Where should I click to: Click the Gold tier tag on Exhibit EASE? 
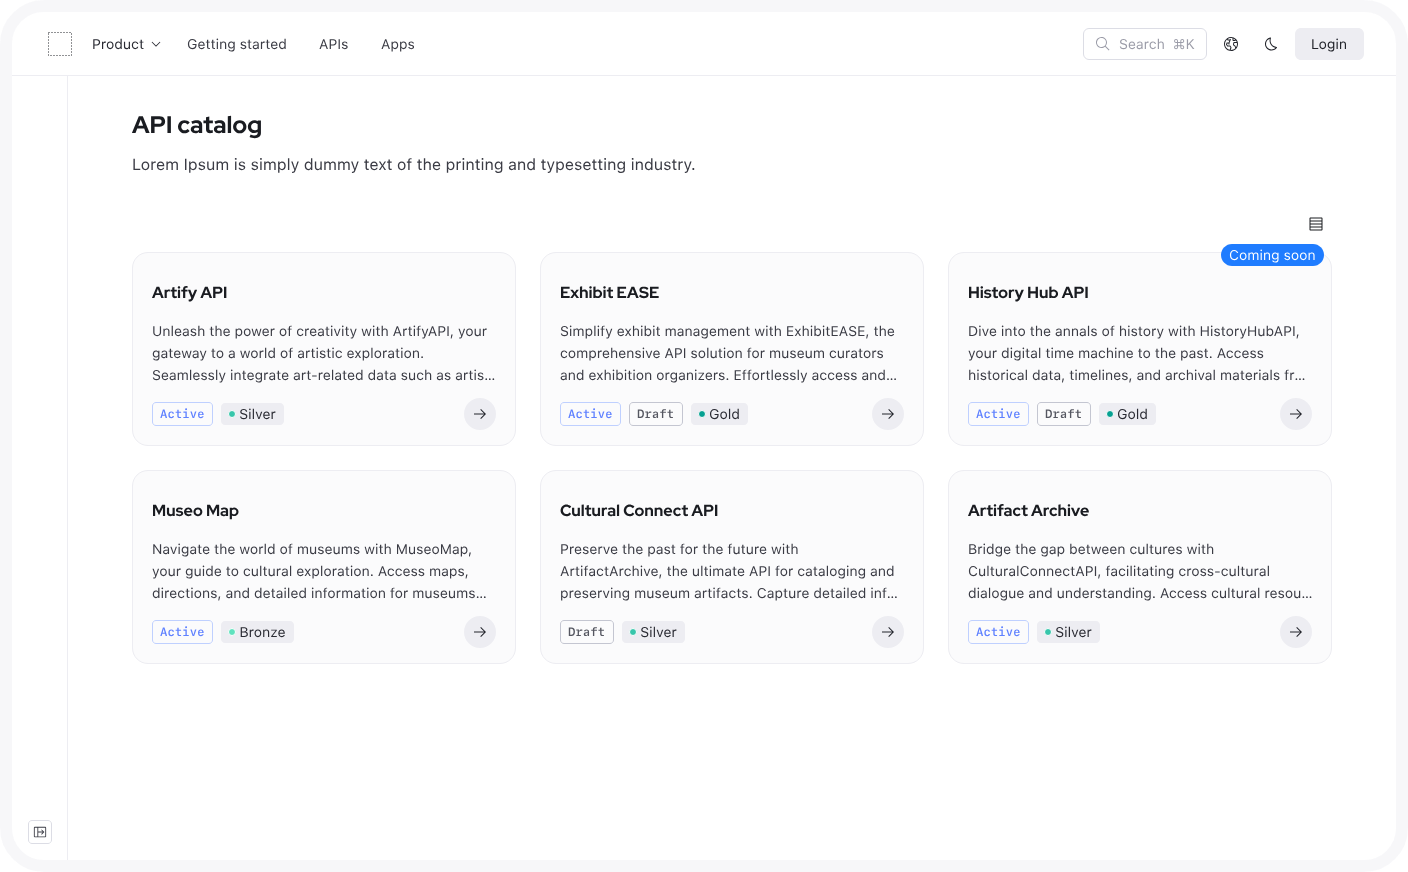pyautogui.click(x=719, y=414)
